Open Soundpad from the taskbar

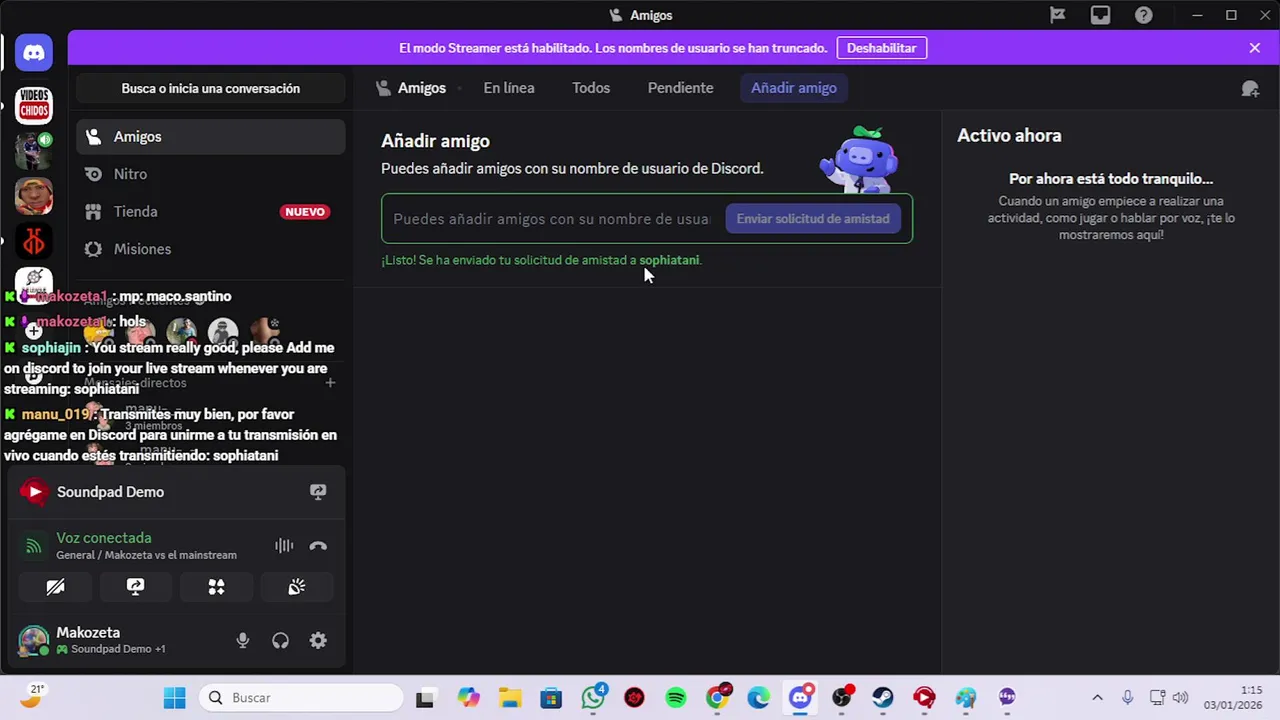[924, 698]
